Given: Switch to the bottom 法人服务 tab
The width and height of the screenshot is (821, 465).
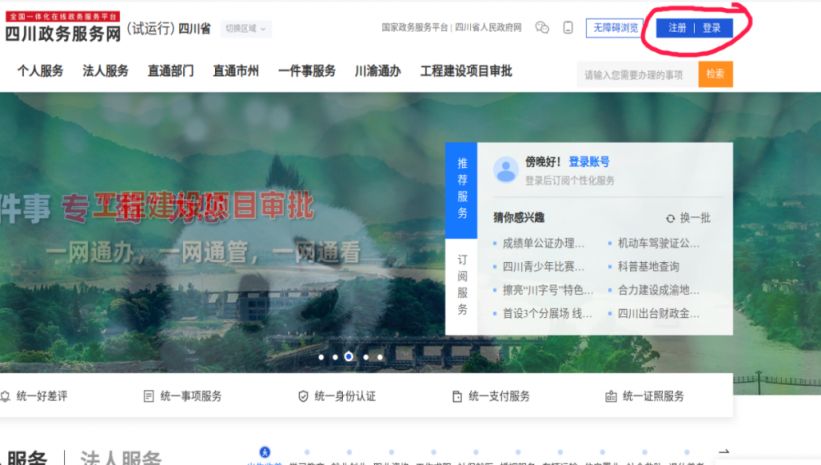Looking at the screenshot, I should point(121,458).
